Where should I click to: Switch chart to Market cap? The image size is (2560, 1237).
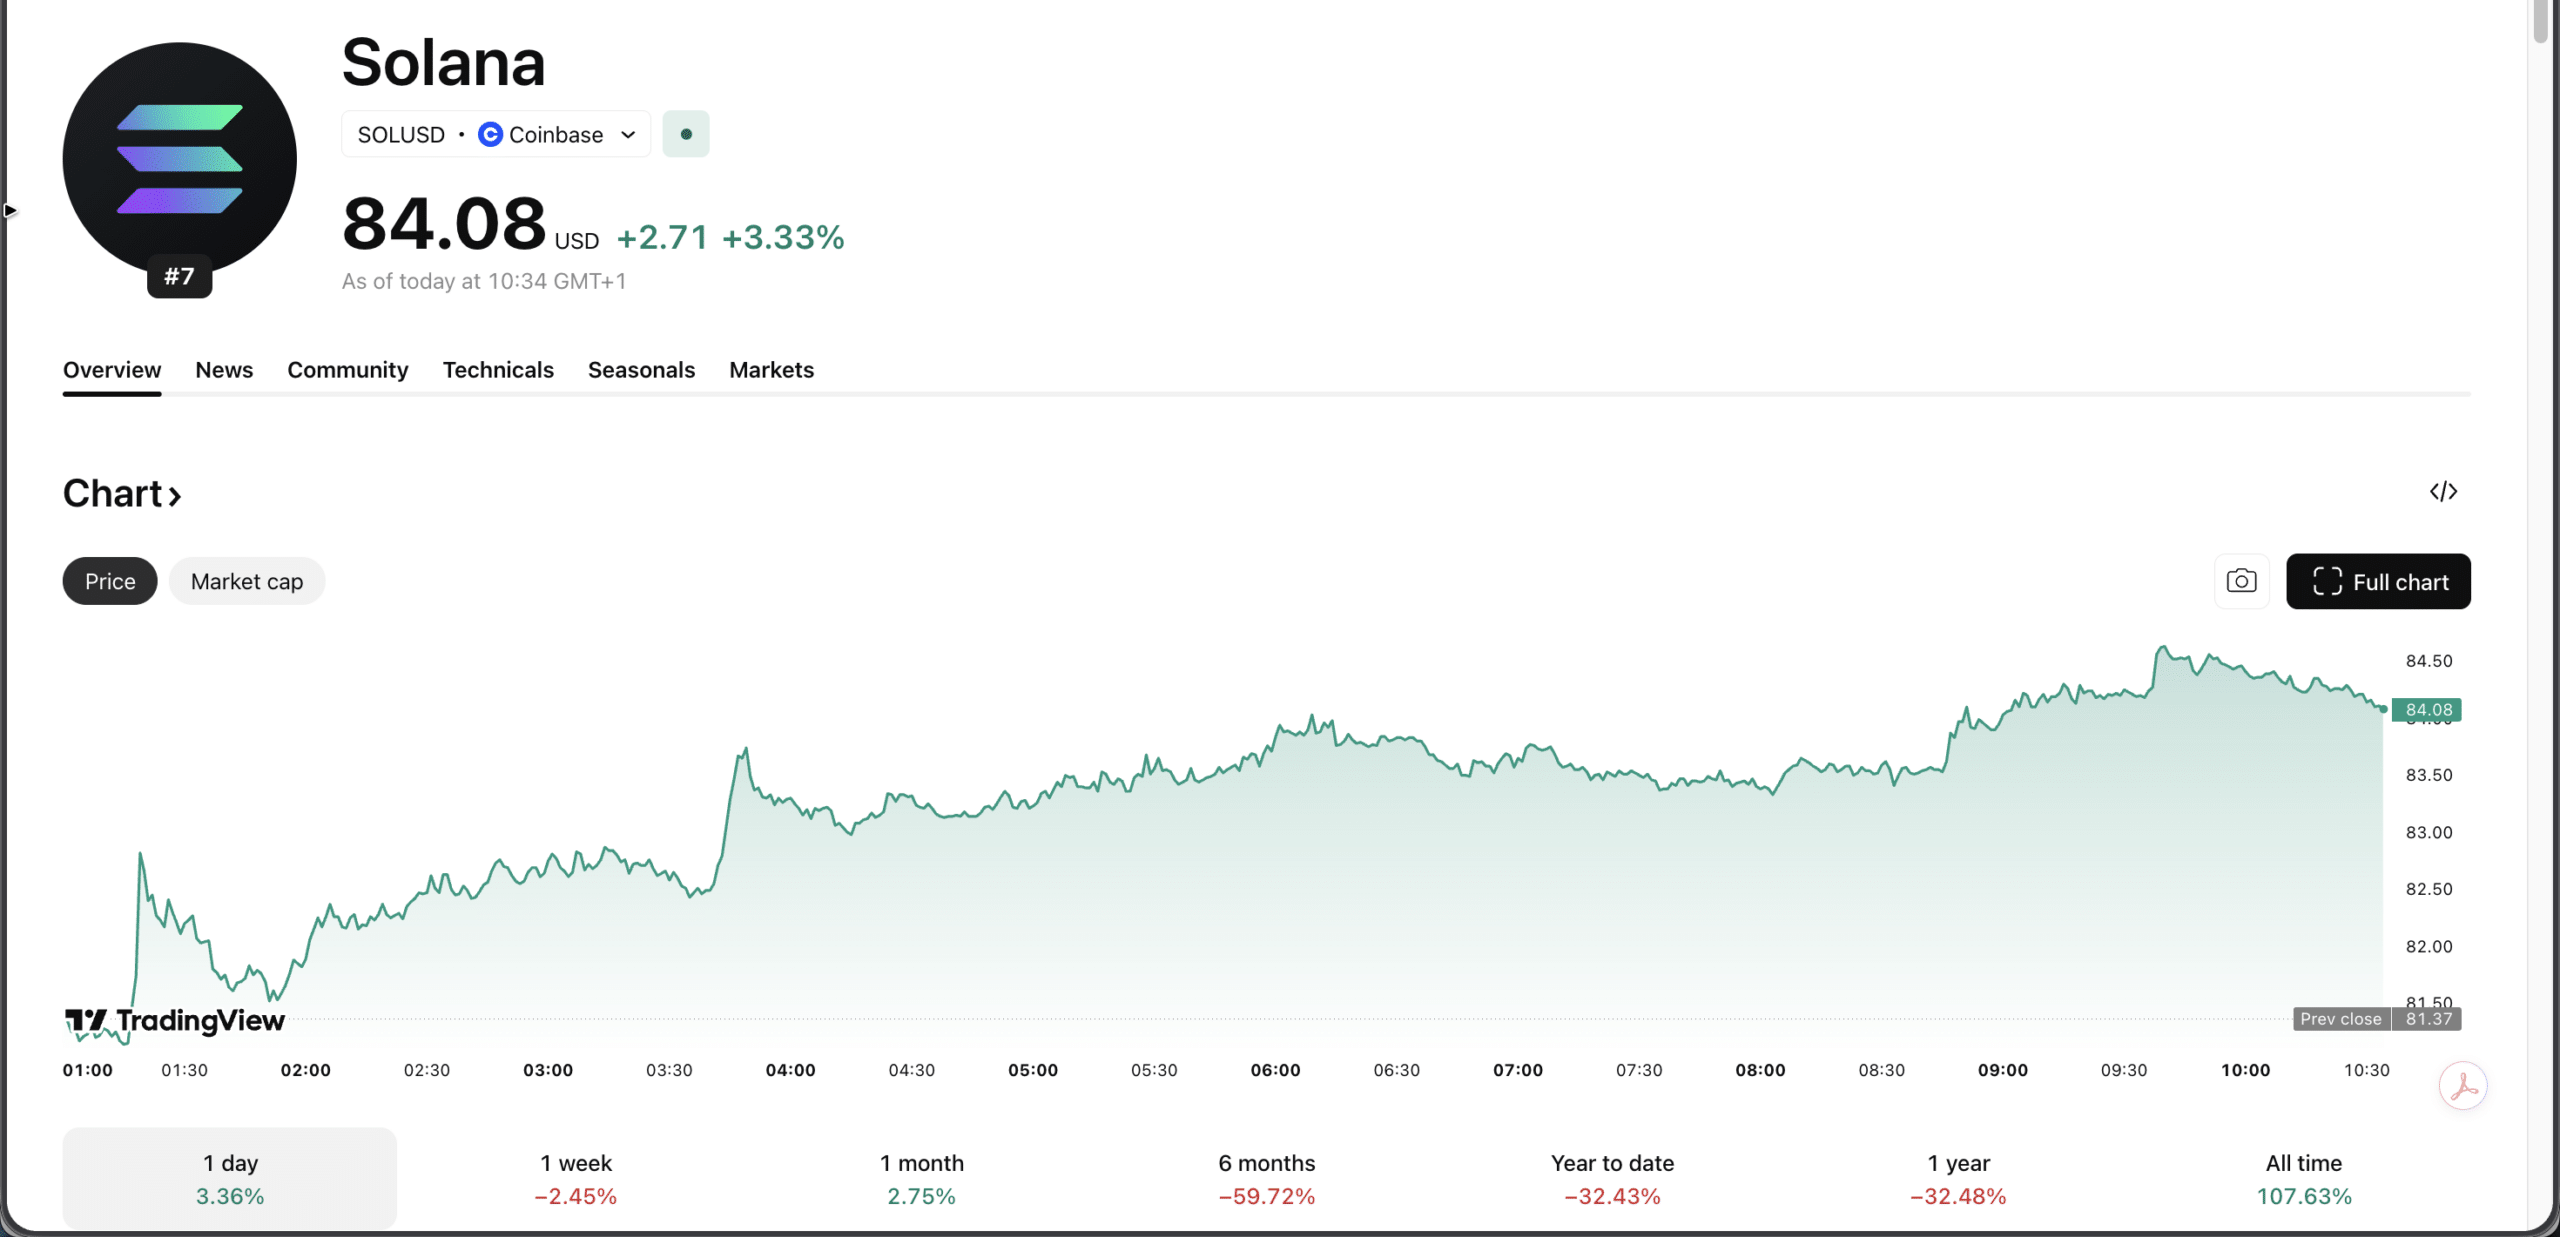(247, 581)
